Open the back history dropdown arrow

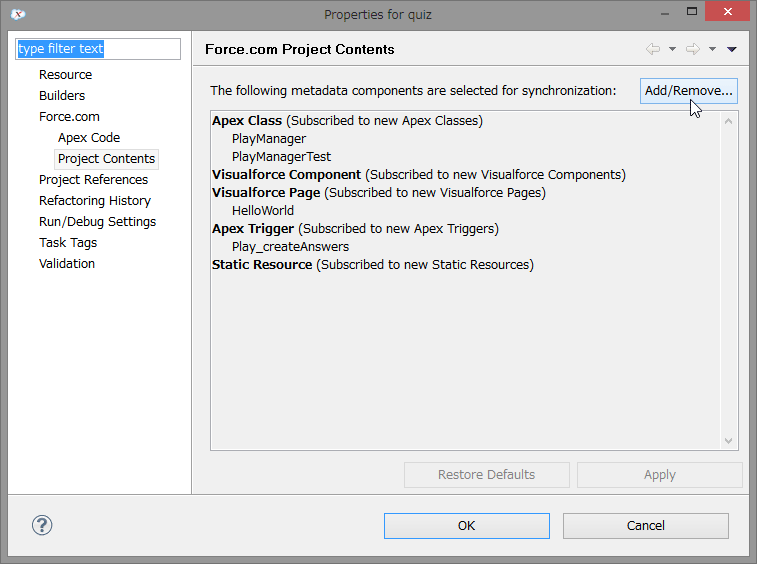click(x=672, y=49)
